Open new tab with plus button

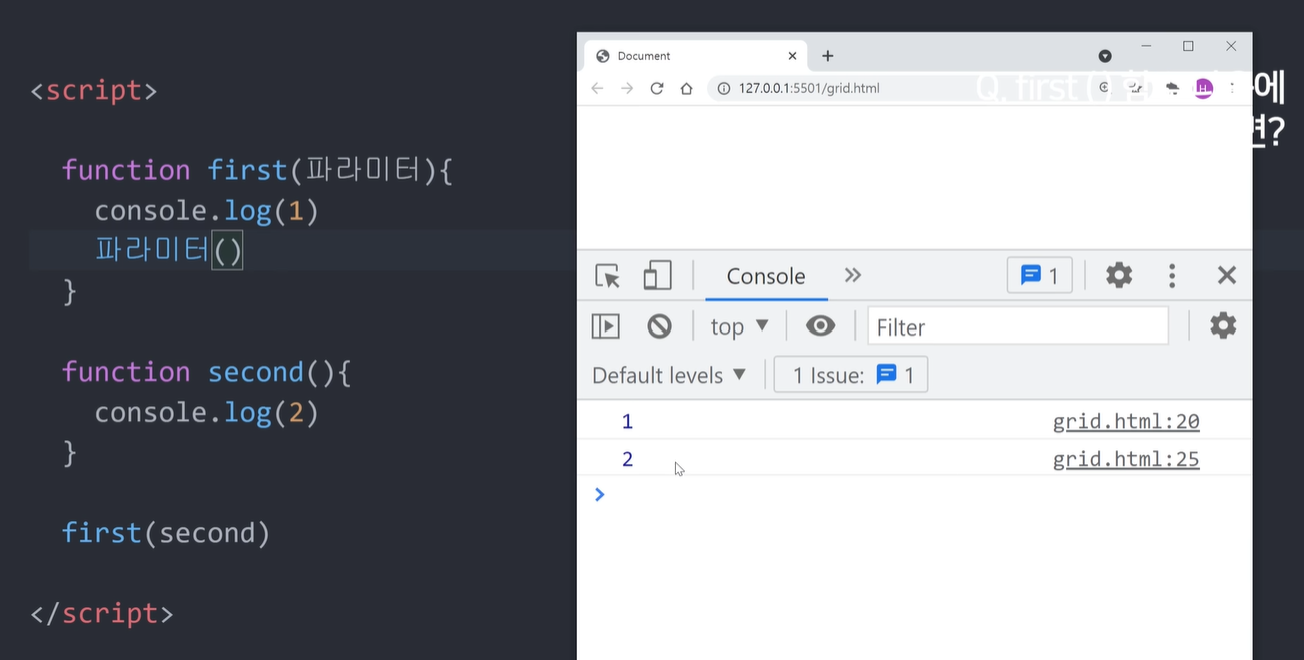click(827, 56)
